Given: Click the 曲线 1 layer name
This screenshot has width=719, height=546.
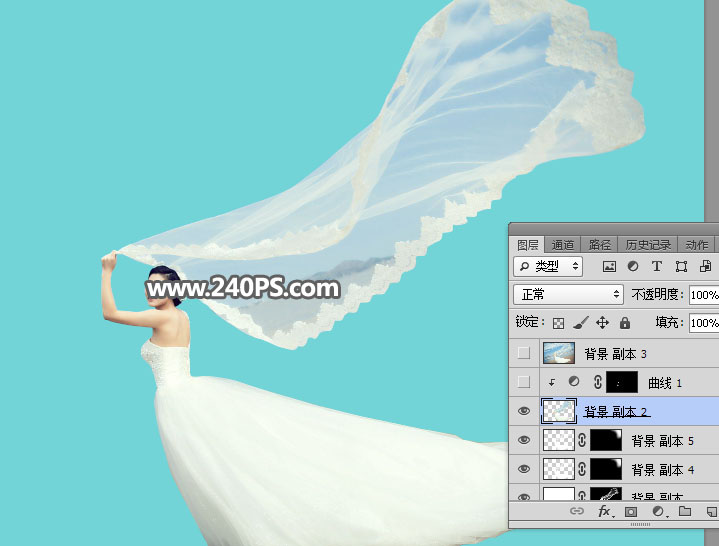Looking at the screenshot, I should coord(664,383).
